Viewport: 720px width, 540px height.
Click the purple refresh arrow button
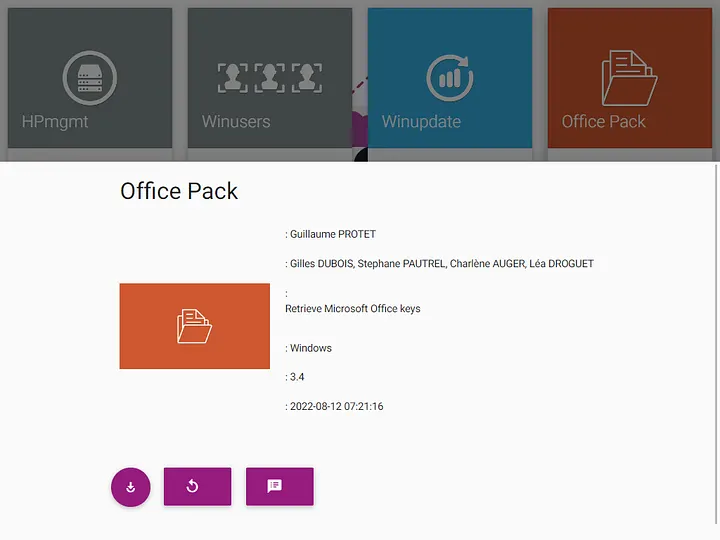tap(197, 486)
